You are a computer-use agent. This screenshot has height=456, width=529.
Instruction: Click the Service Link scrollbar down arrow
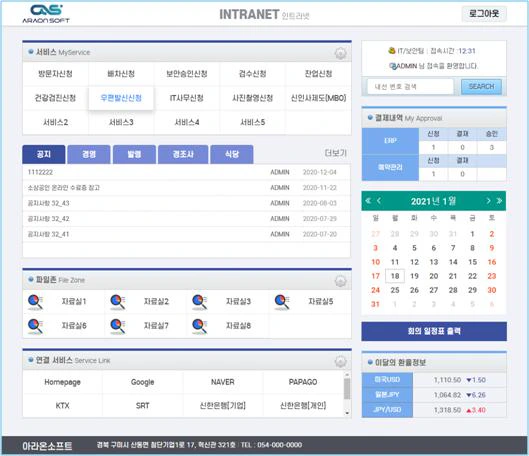(347, 413)
